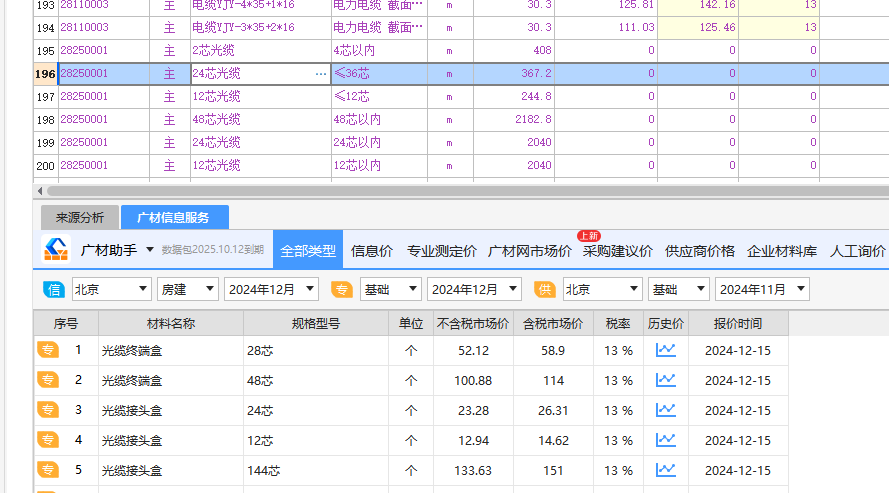Image resolution: width=889 pixels, height=493 pixels.
Task: Click the 规格型号 column header
Action: [316, 324]
